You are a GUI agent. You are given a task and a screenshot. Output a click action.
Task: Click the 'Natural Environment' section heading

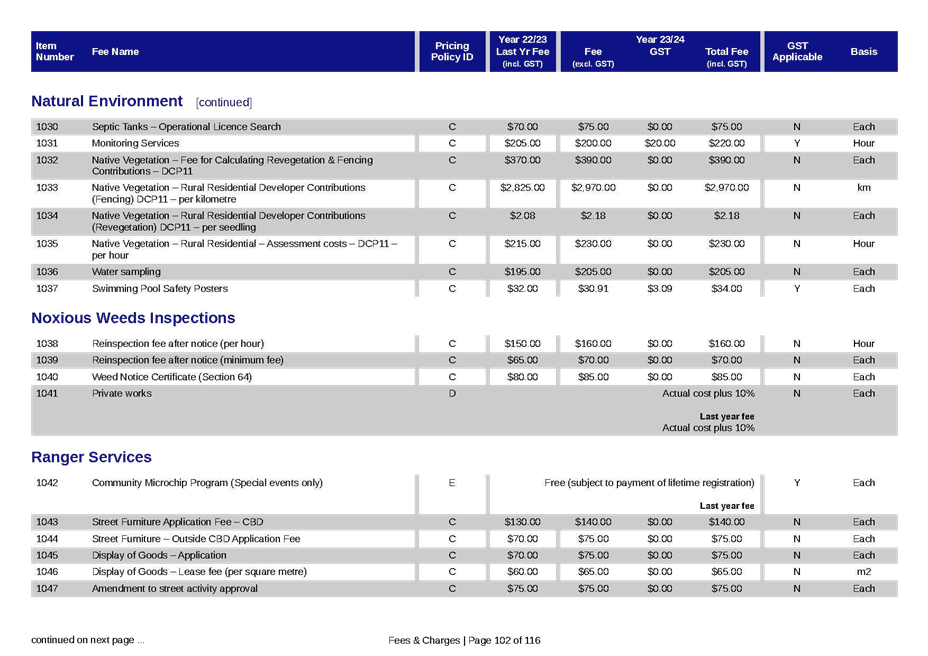click(x=107, y=101)
